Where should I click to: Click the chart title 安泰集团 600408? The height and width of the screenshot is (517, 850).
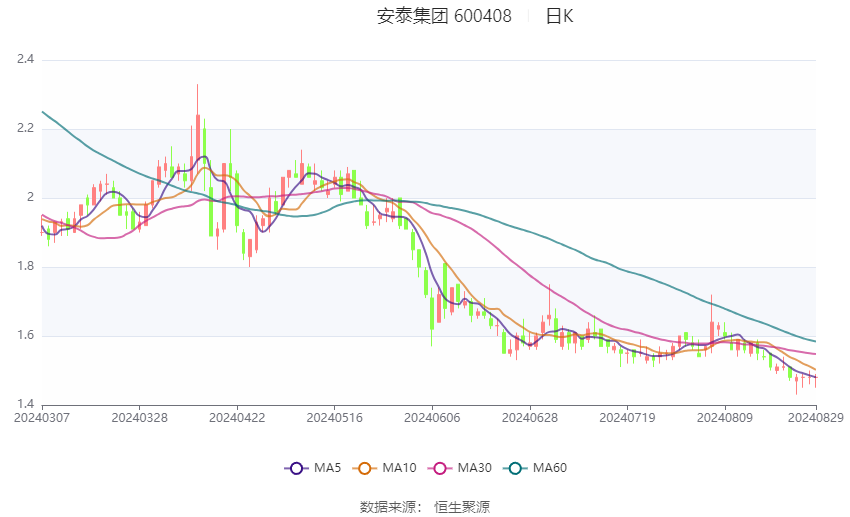click(x=444, y=16)
